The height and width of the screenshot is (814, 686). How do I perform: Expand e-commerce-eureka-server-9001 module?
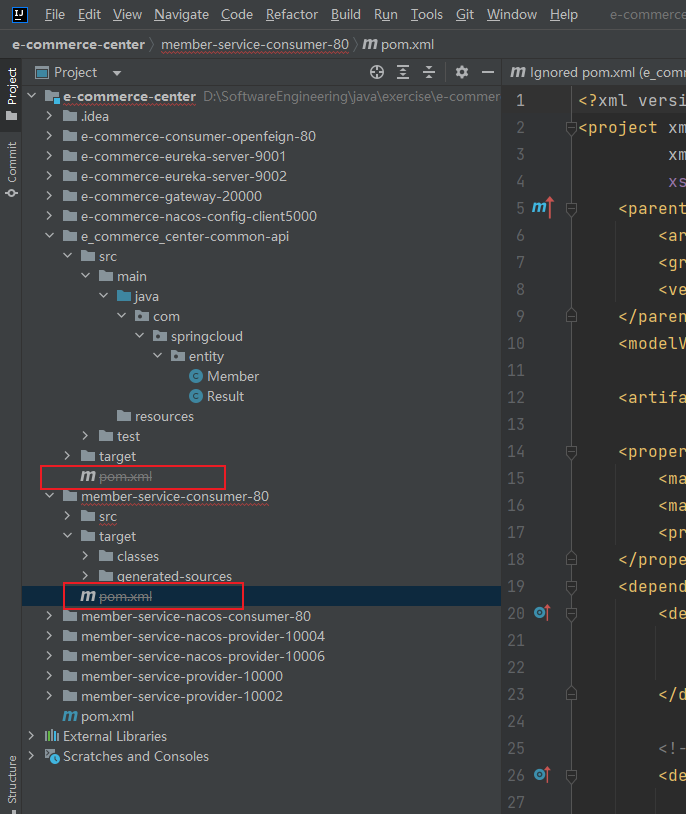click(49, 155)
